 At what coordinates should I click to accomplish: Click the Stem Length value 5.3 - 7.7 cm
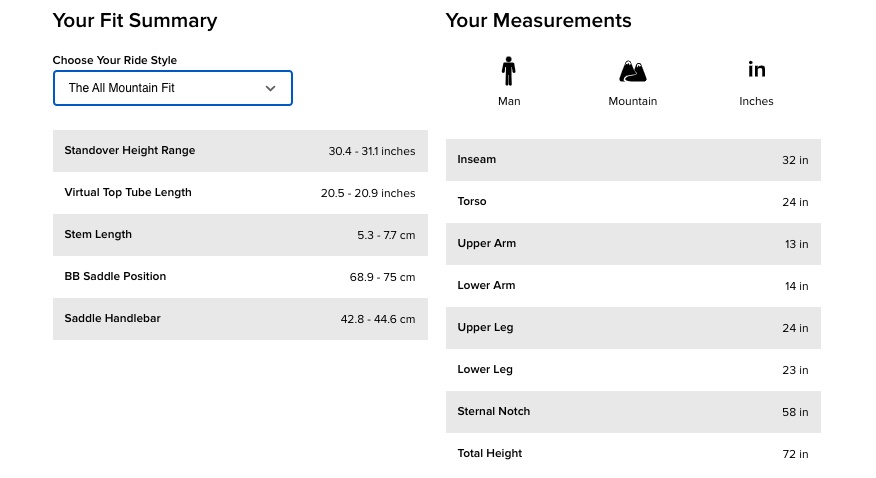coord(385,235)
